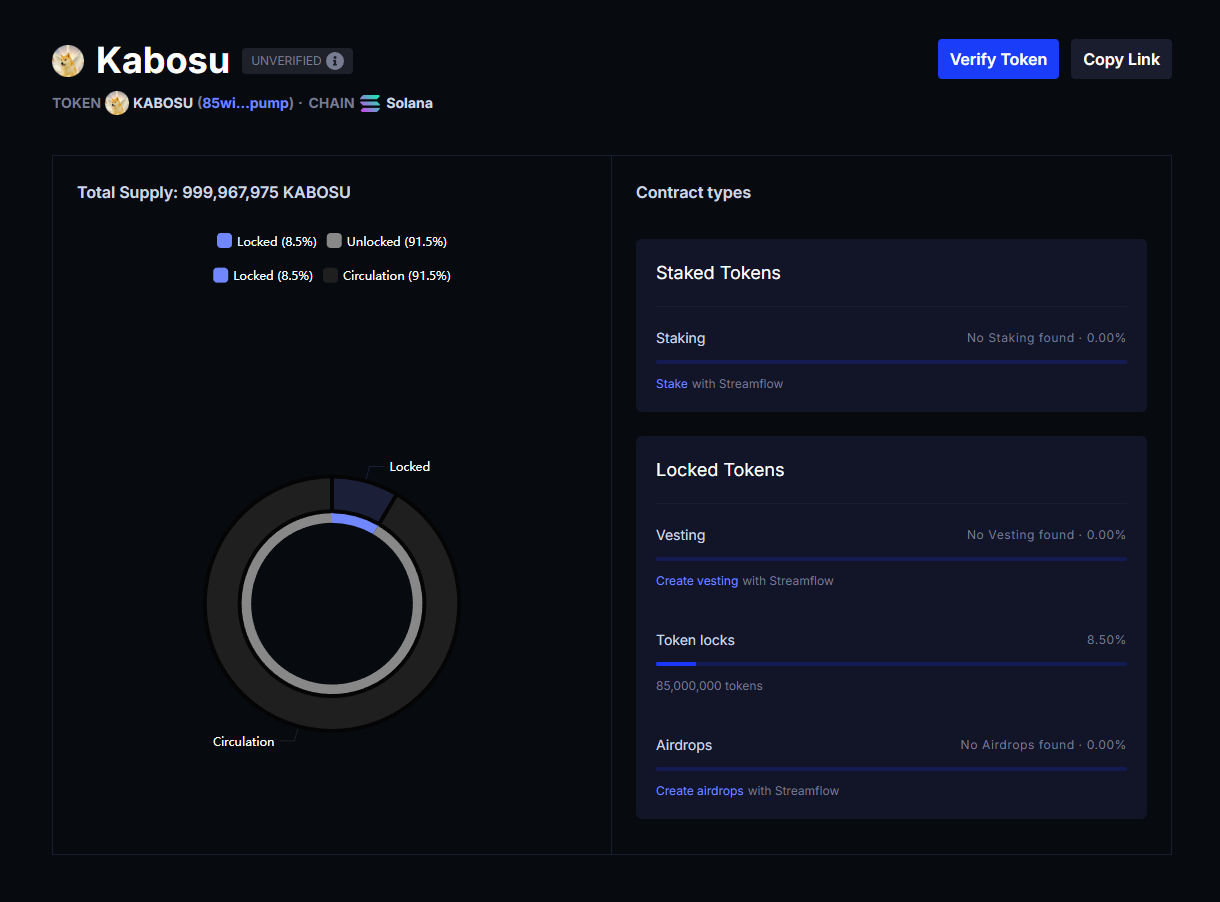1220x902 pixels.
Task: Select the Airdrops entry
Action: click(x=684, y=745)
